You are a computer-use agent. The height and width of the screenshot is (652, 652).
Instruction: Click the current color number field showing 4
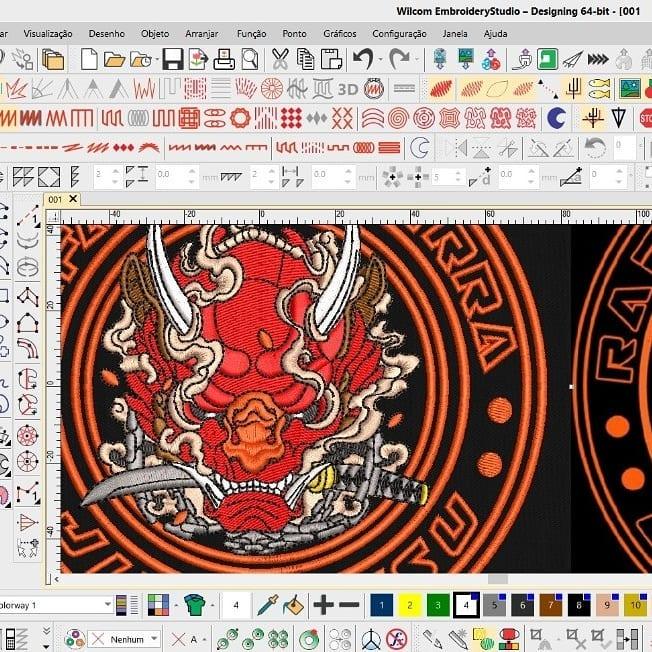tap(236, 605)
